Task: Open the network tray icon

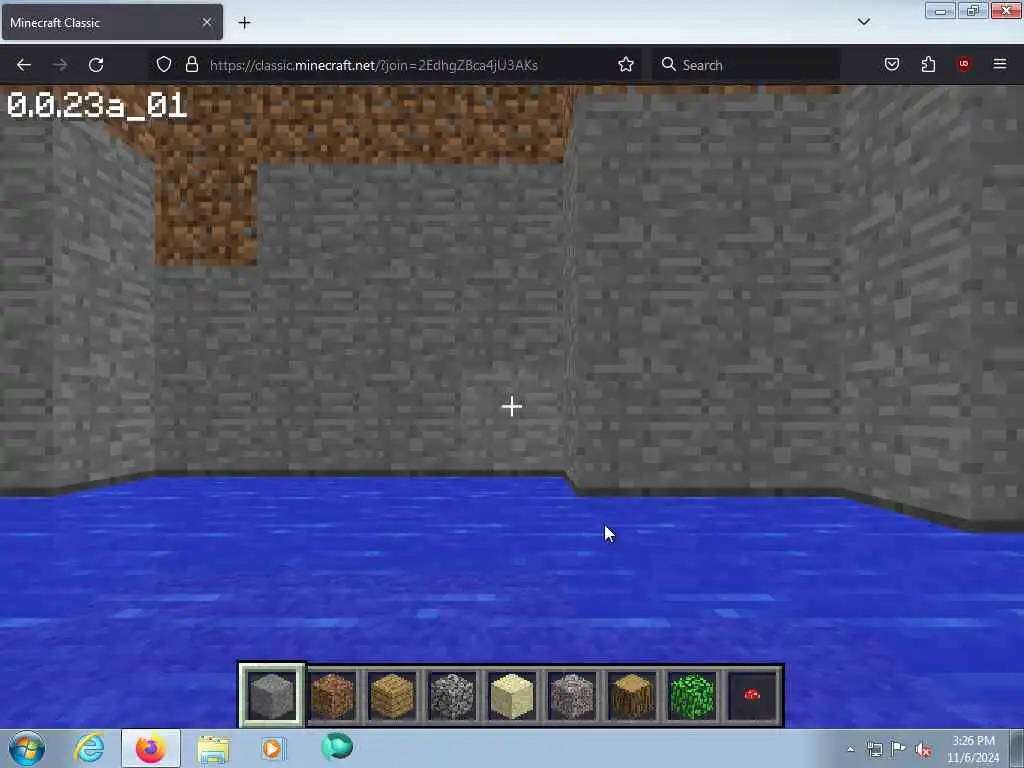Action: (x=874, y=749)
